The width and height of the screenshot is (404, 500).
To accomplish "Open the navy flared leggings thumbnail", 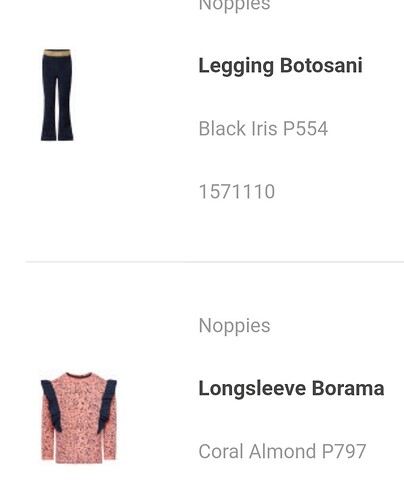I will click(x=57, y=95).
